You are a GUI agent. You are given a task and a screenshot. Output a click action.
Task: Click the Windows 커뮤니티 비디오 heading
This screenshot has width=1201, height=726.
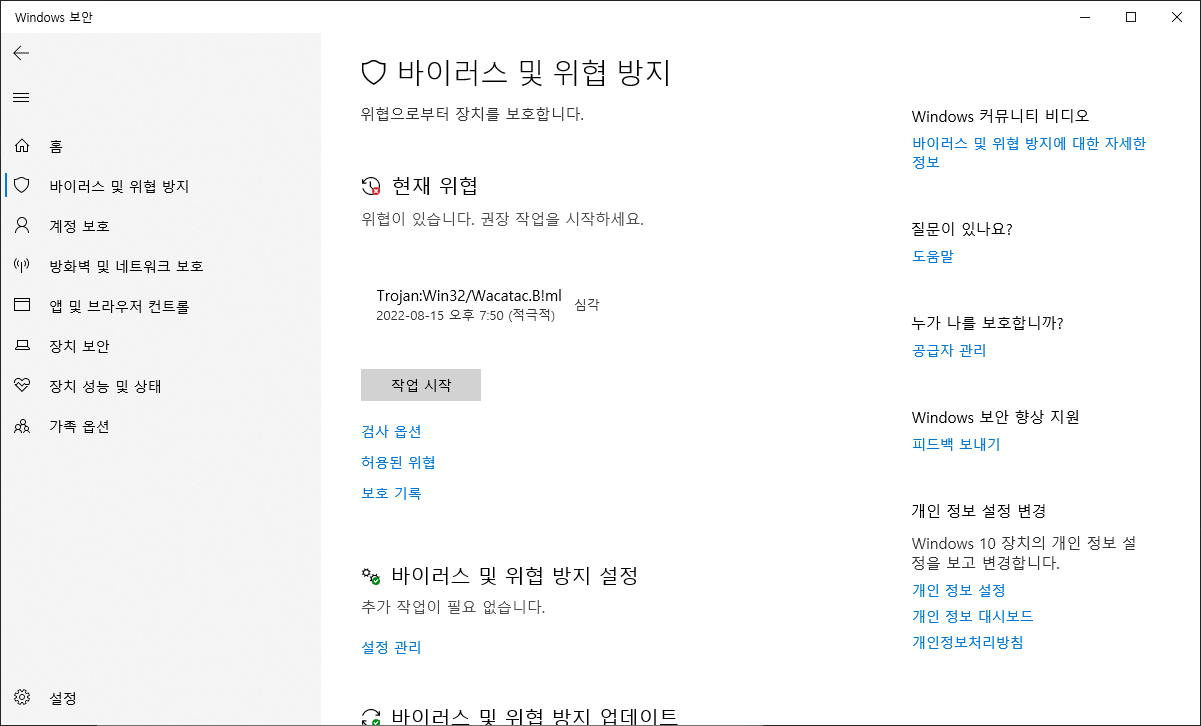pyautogui.click(x=1000, y=116)
